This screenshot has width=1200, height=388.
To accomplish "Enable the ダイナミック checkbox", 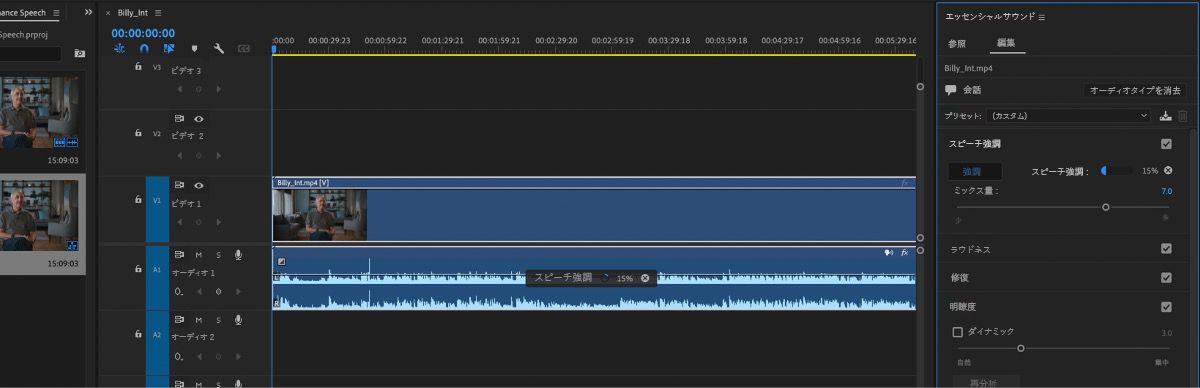I will click(958, 331).
